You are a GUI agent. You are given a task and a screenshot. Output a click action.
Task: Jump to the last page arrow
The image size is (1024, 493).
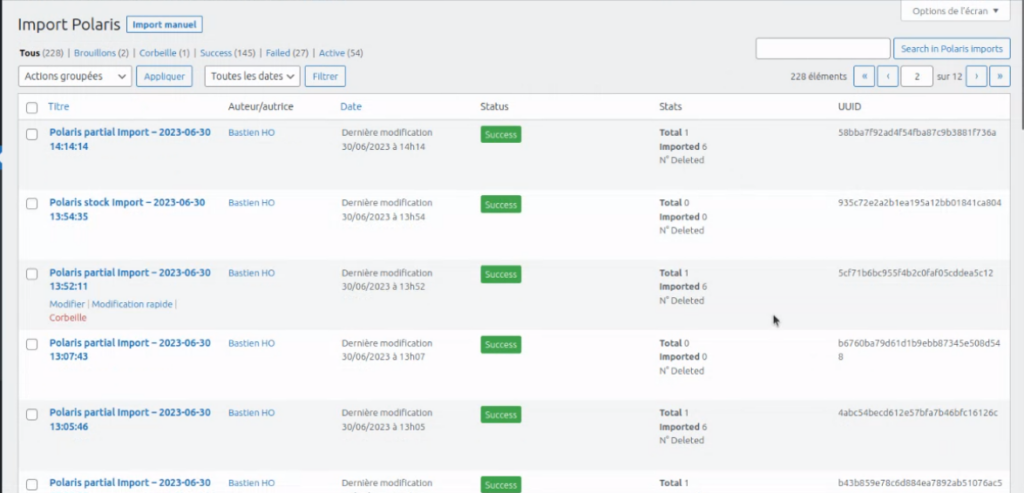tap(999, 76)
